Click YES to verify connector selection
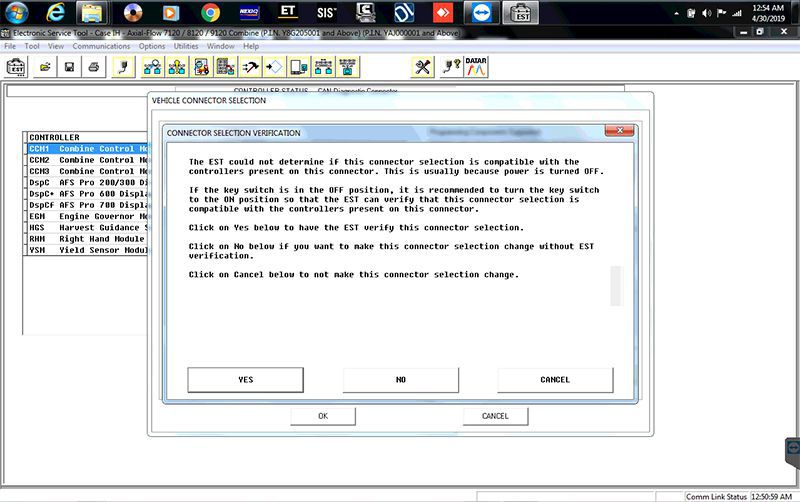800x502 pixels. click(245, 380)
